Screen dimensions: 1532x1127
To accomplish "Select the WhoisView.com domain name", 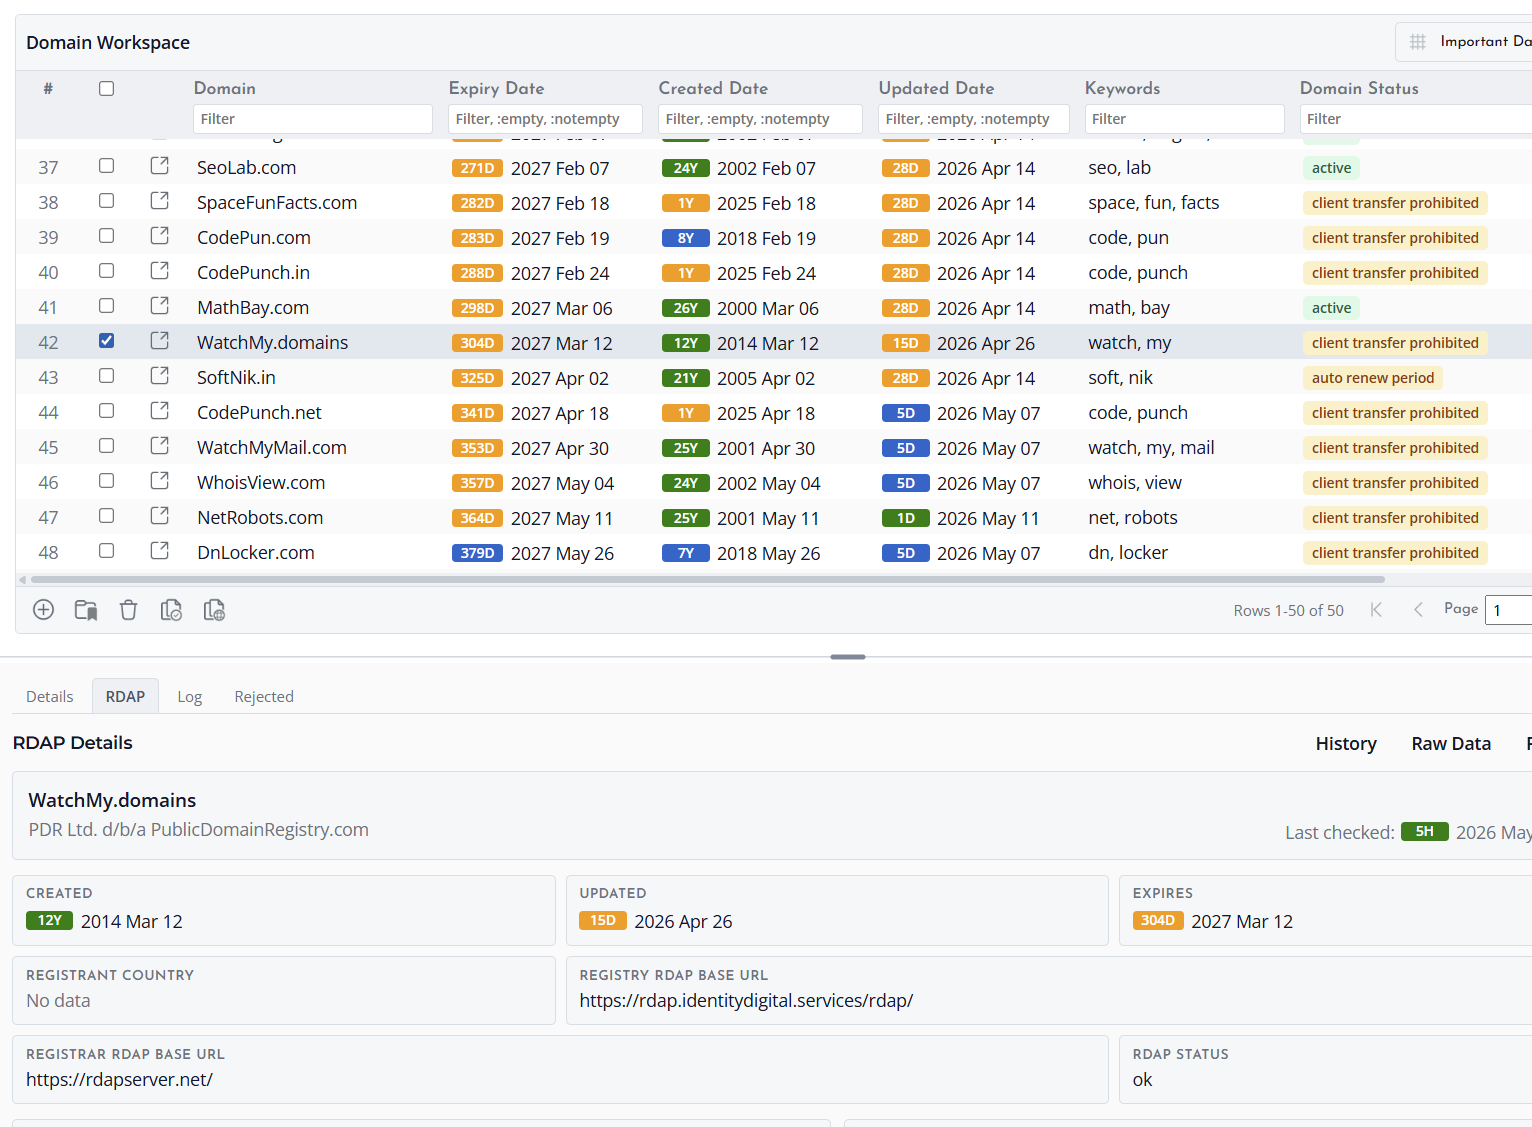I will (261, 482).
